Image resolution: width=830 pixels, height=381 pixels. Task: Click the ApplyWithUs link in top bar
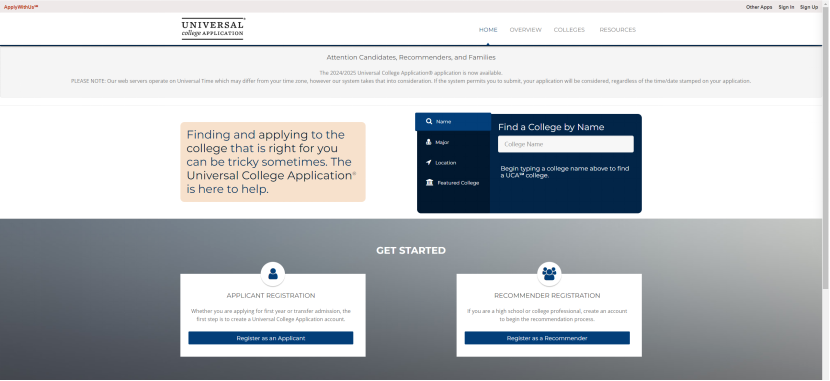[x=21, y=7]
